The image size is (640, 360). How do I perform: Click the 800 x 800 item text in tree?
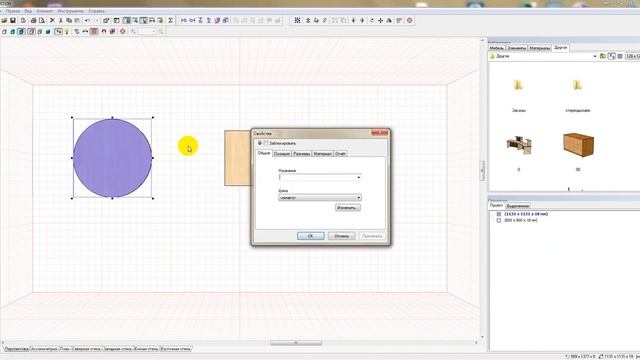[x=521, y=220]
